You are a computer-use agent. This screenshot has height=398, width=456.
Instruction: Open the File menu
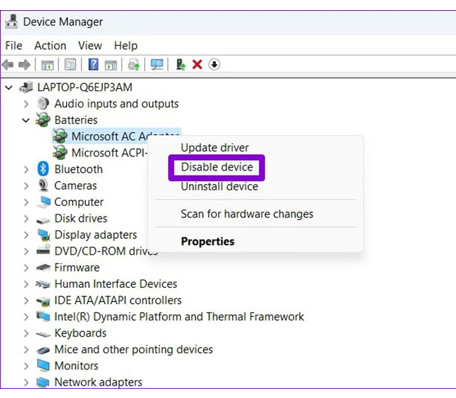pos(14,45)
